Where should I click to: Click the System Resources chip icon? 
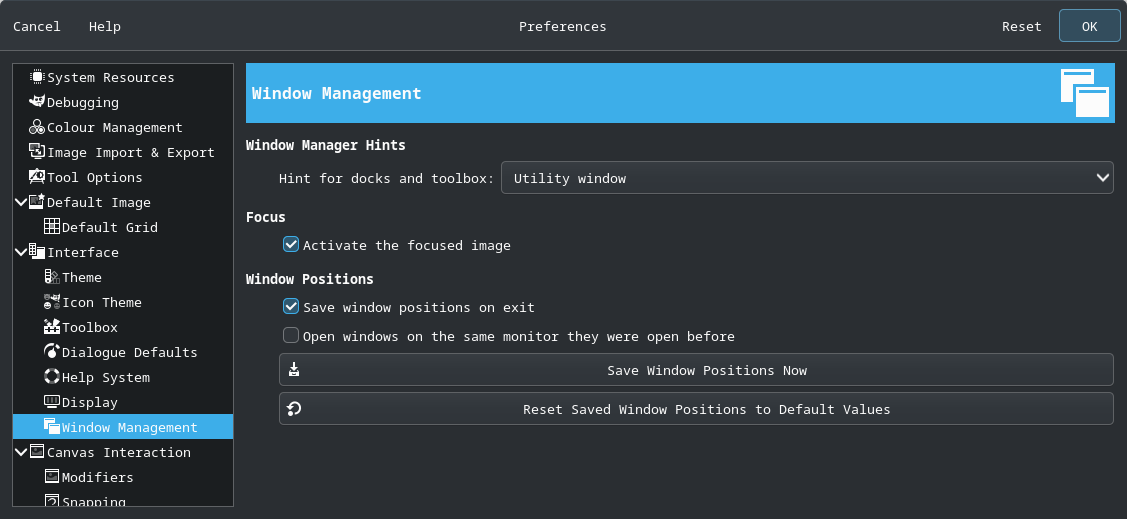pyautogui.click(x=37, y=77)
